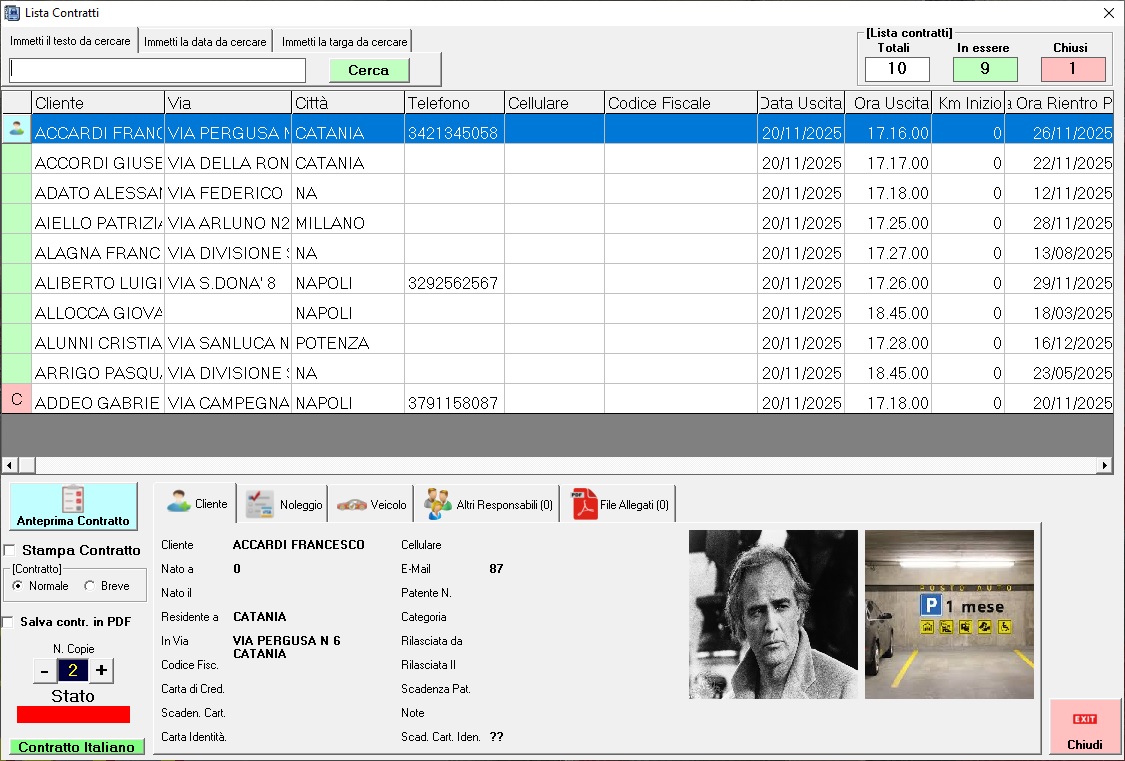Decrease number of copies with minus button
Image resolution: width=1125 pixels, height=761 pixels.
coord(44,670)
